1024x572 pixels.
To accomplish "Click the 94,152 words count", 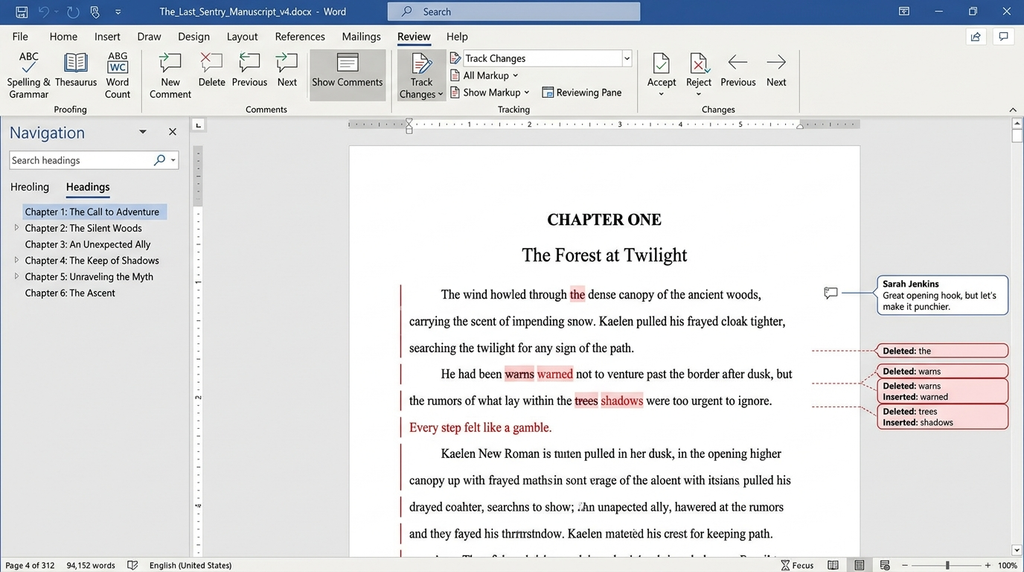I will (91, 565).
